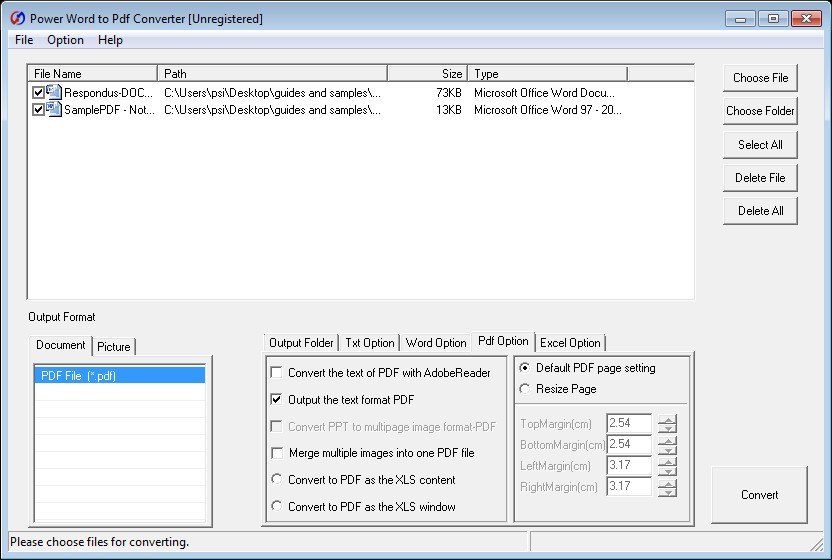
Task: Click the Choose File button
Action: 760,78
